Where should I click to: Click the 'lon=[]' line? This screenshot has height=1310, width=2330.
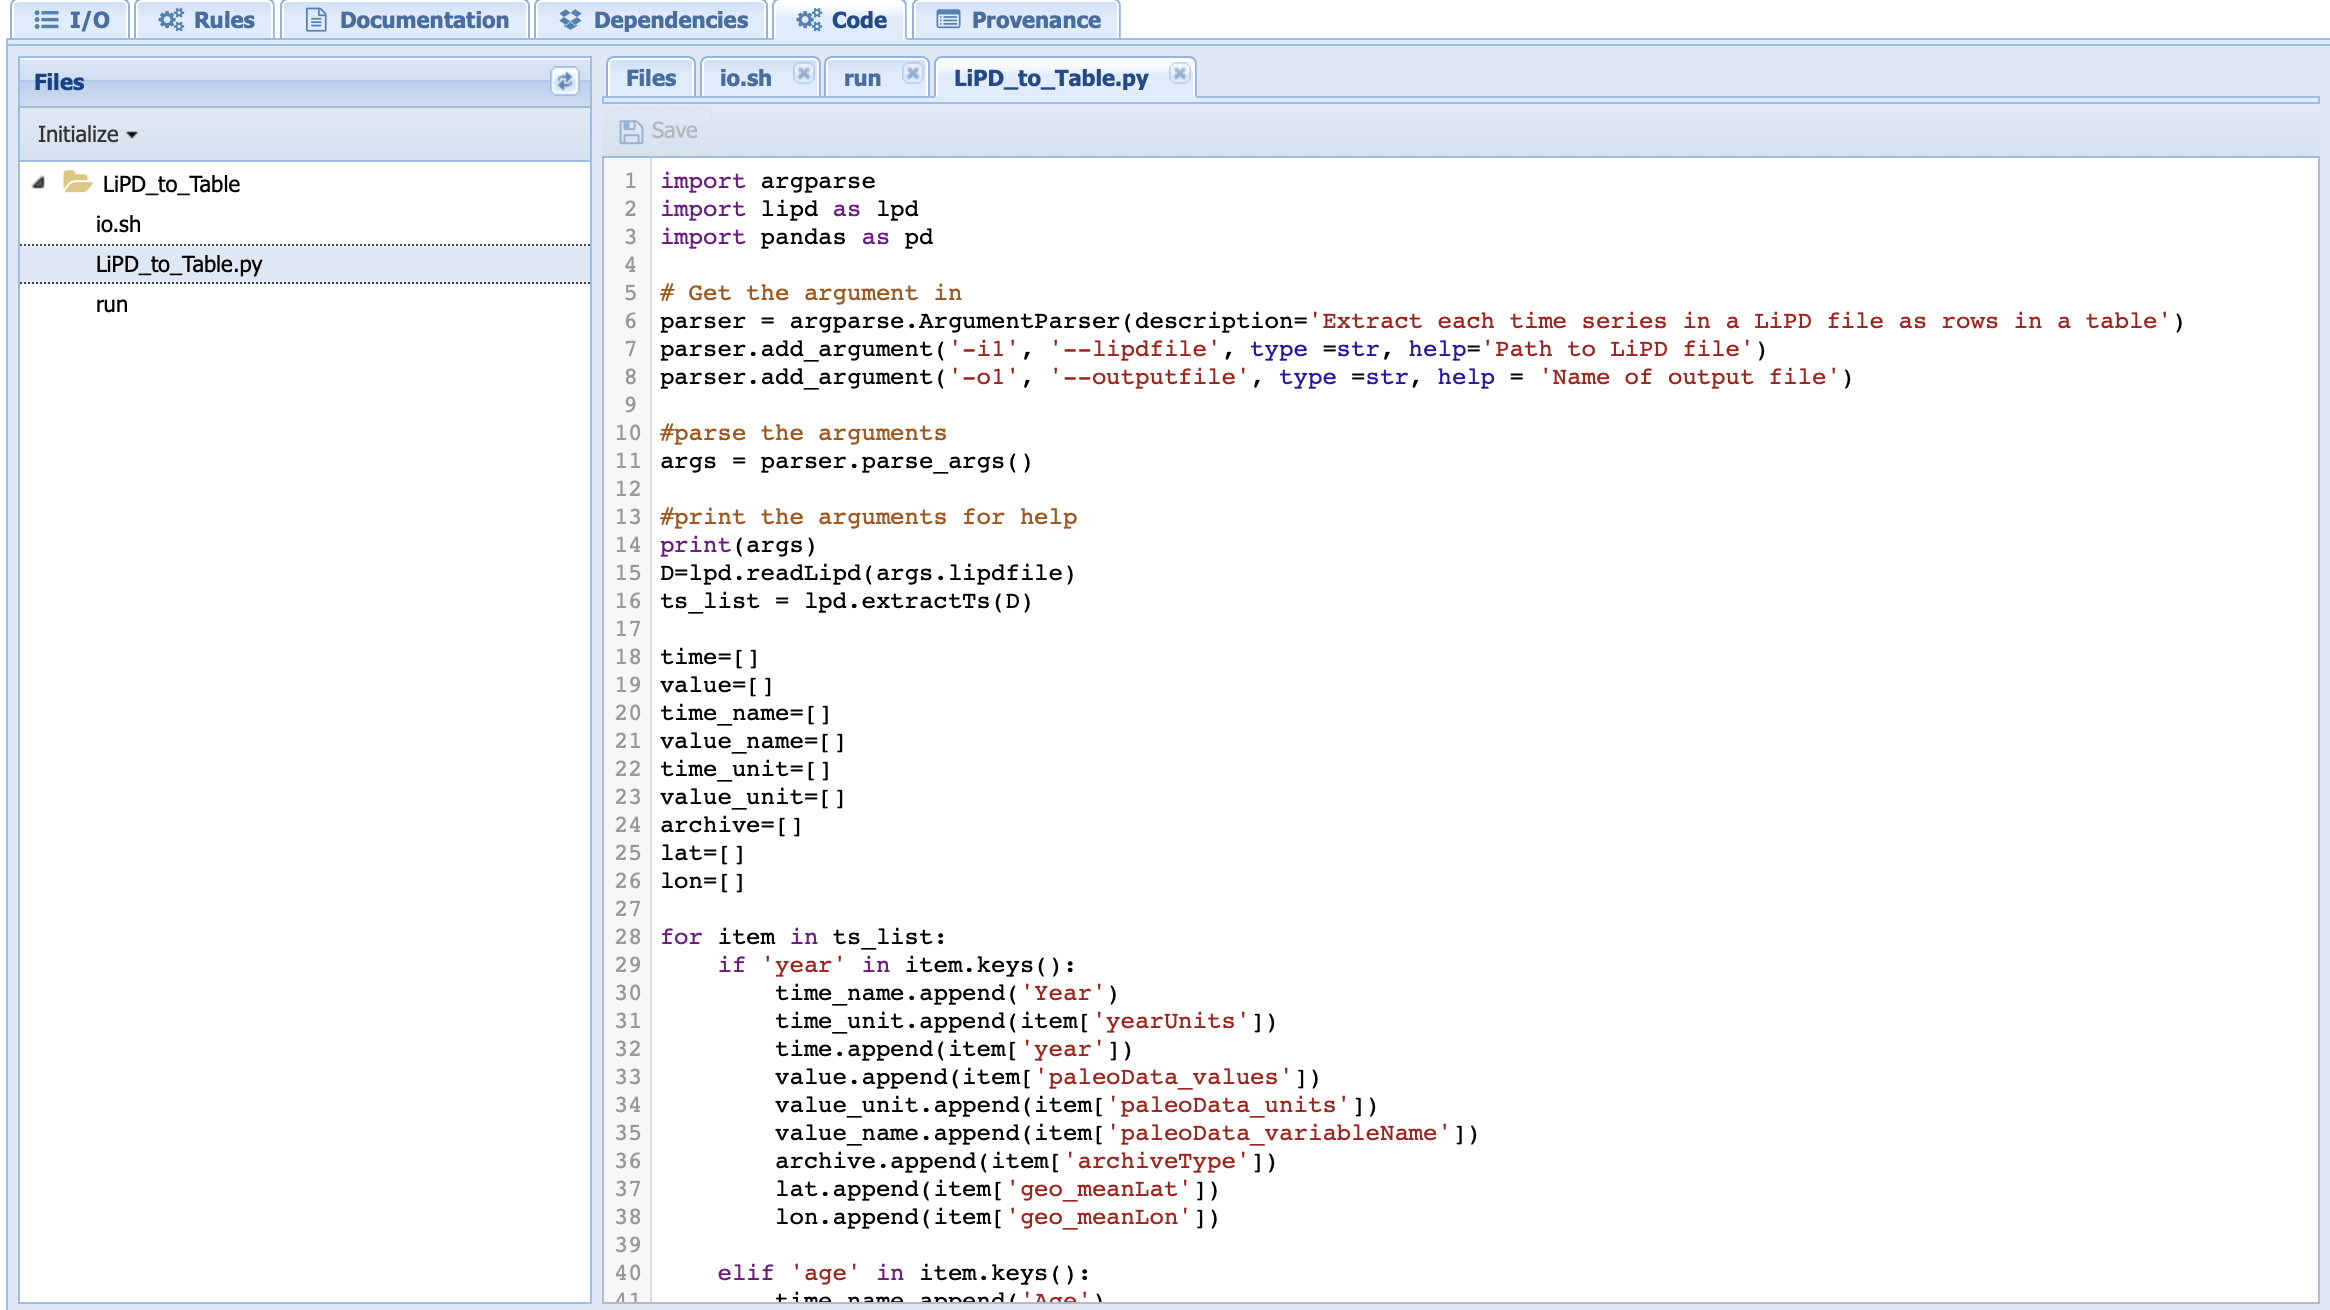coord(702,881)
